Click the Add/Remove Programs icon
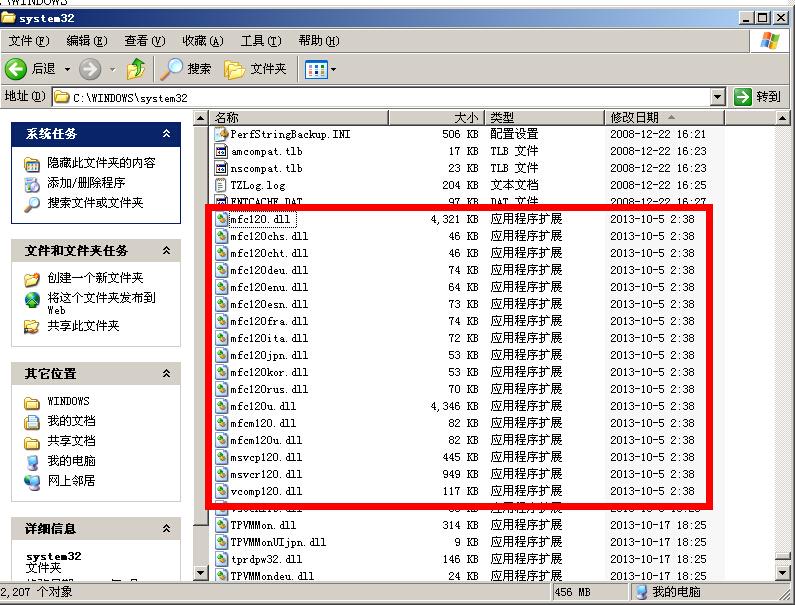 pos(32,184)
